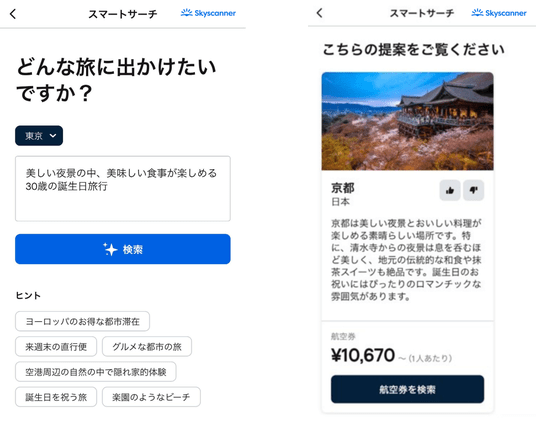Click the ¥10,670 flight price
The width and height of the screenshot is (536, 422).
(x=363, y=355)
